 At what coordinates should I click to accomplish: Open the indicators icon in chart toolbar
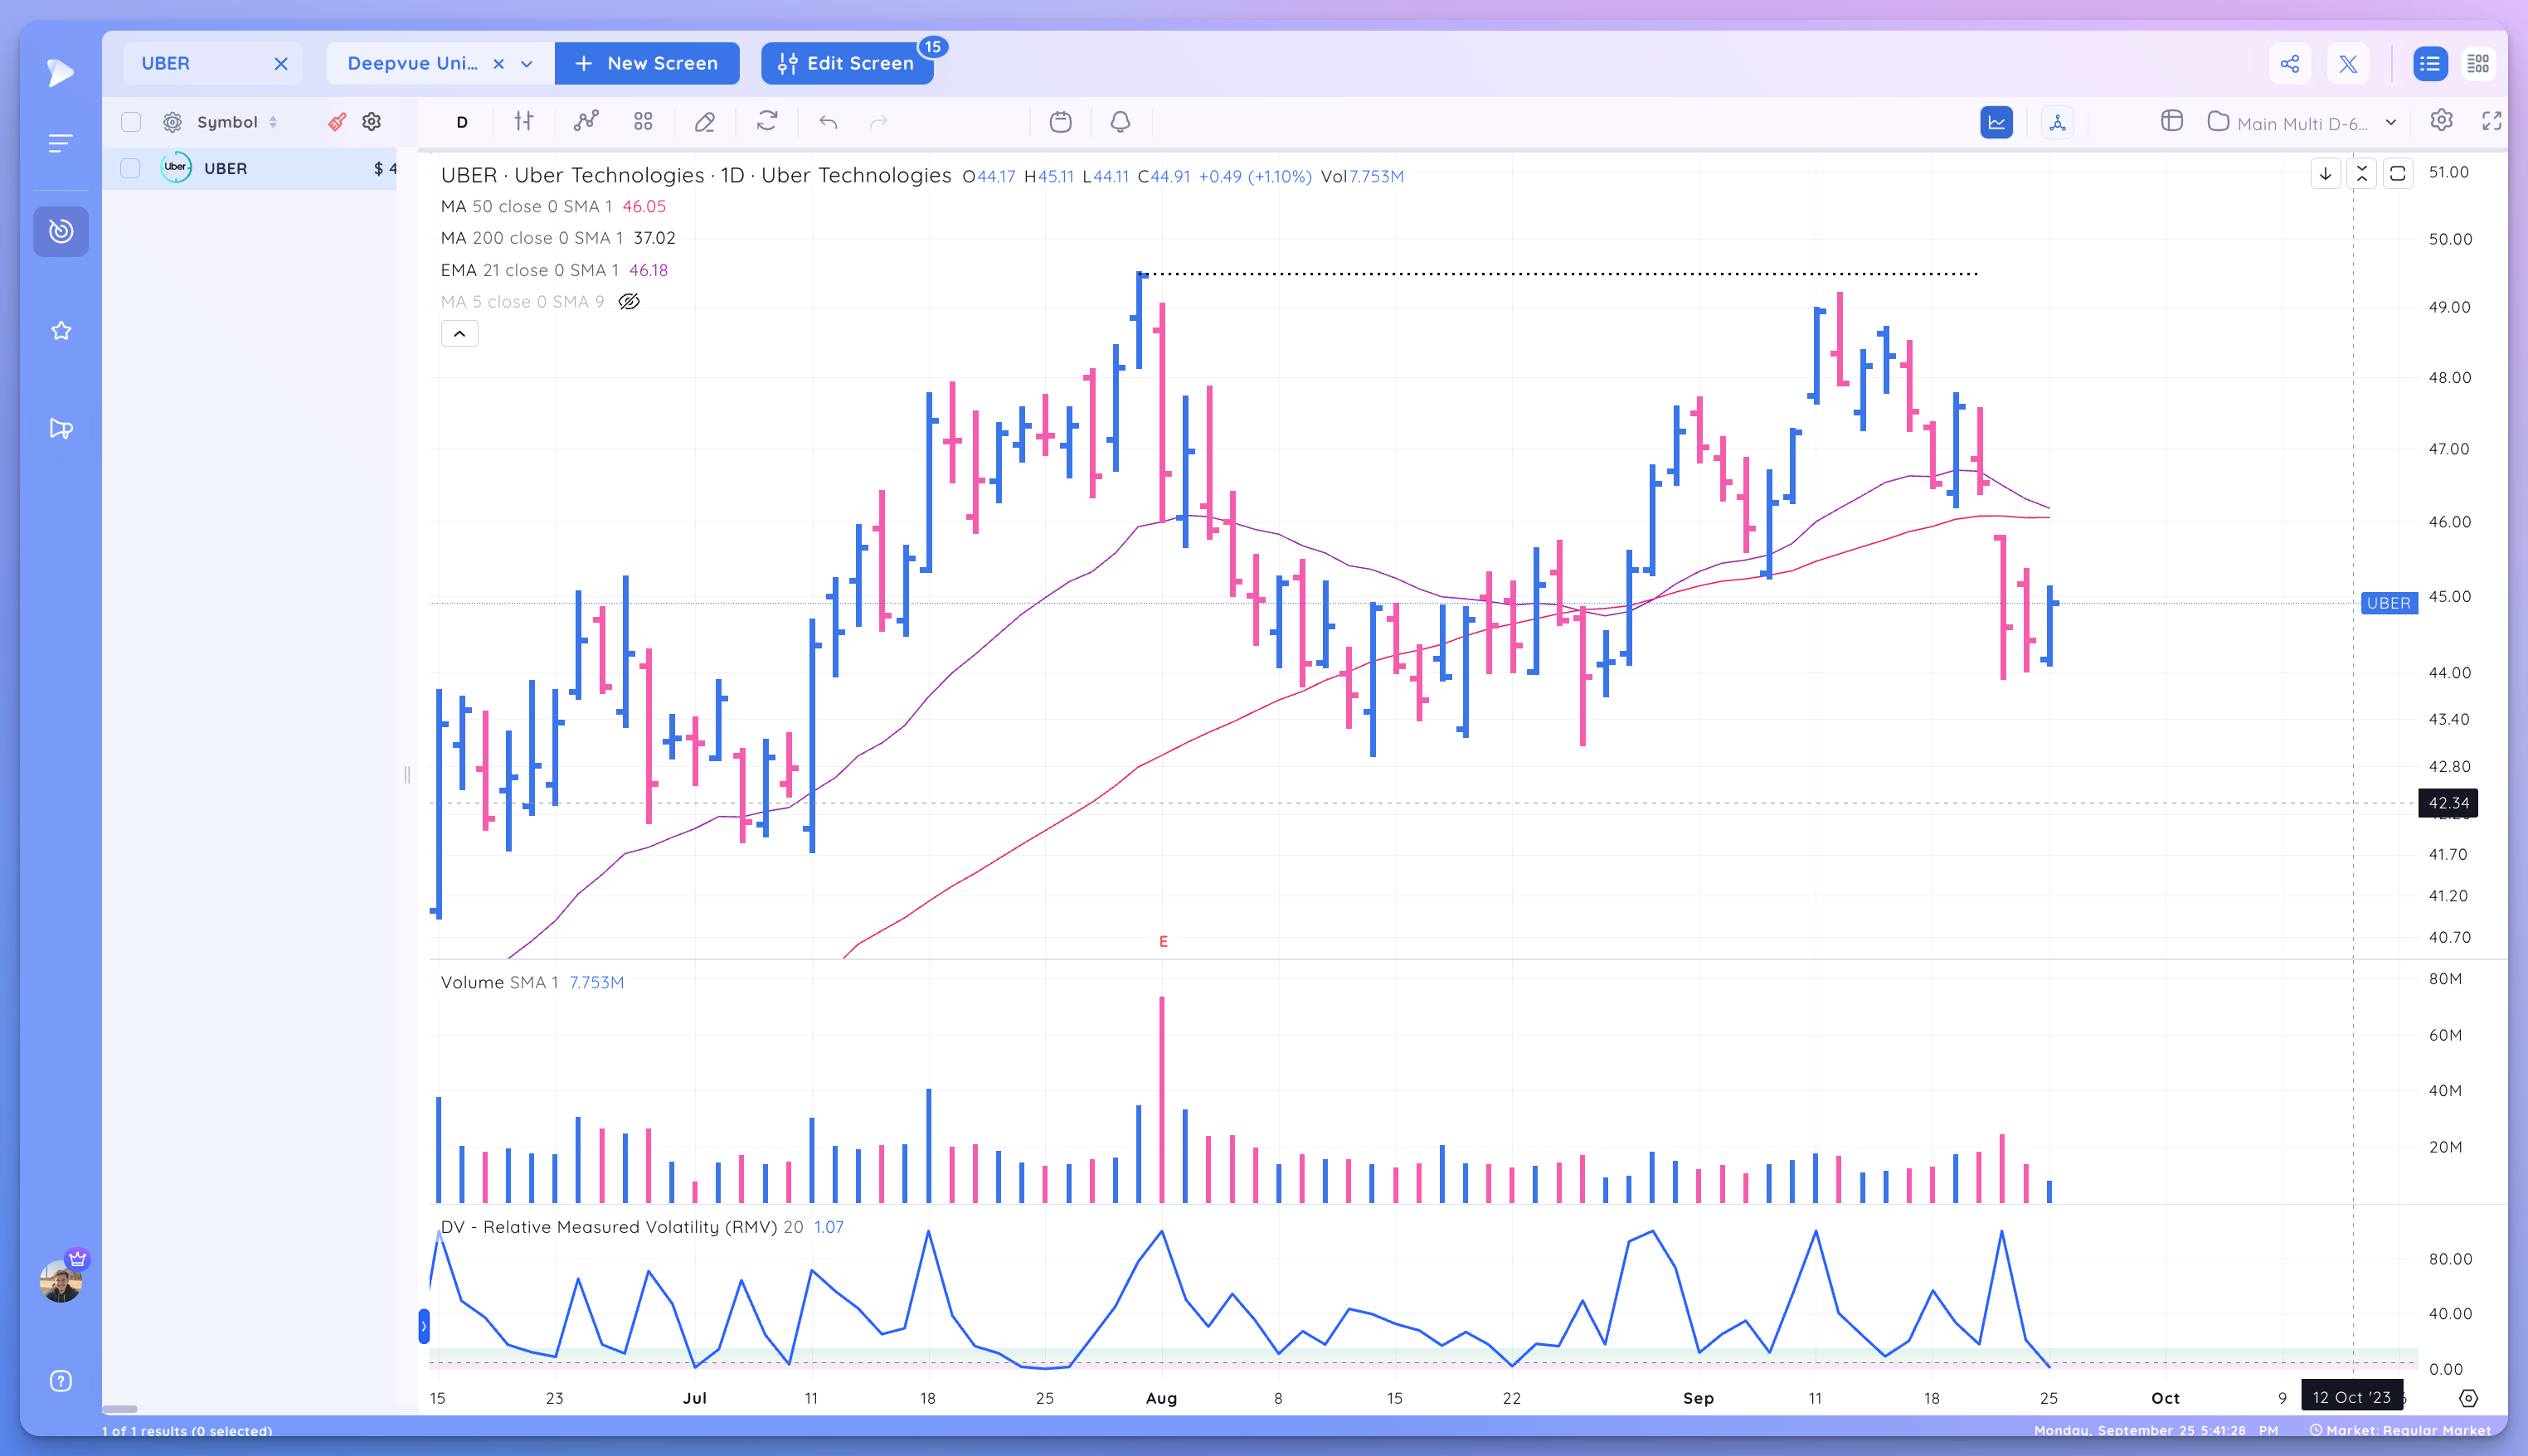point(586,121)
